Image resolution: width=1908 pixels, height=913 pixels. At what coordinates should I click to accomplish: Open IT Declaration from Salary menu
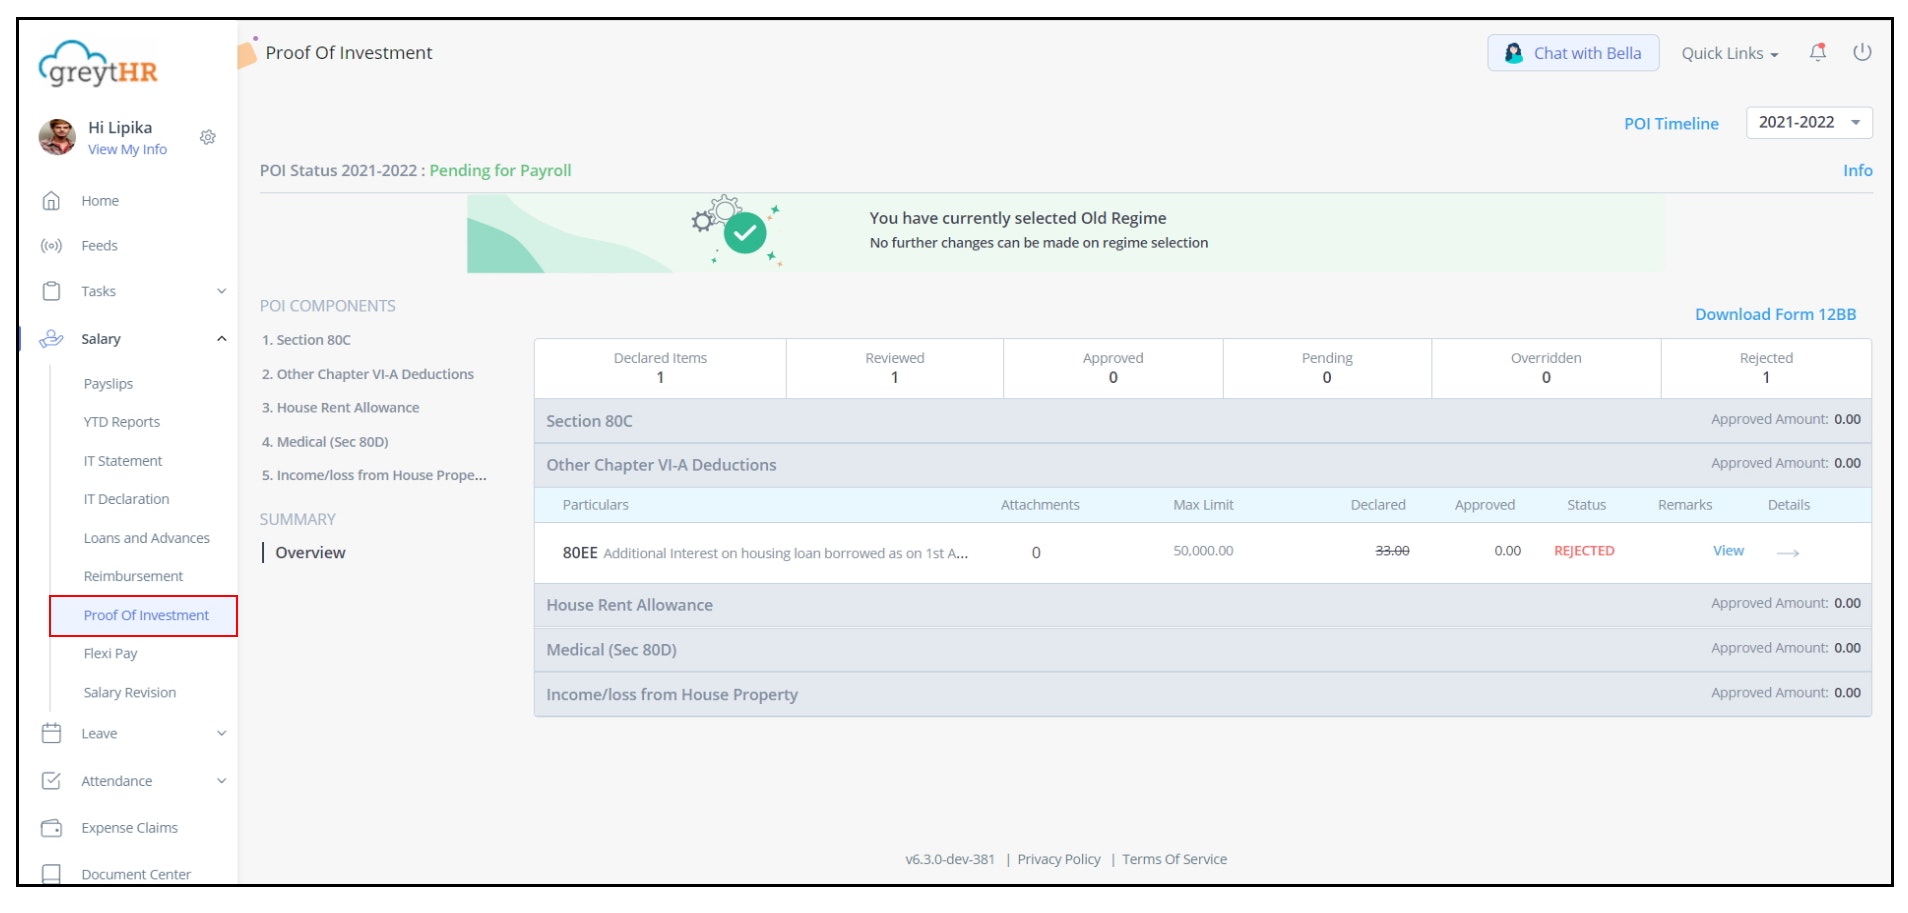127,499
